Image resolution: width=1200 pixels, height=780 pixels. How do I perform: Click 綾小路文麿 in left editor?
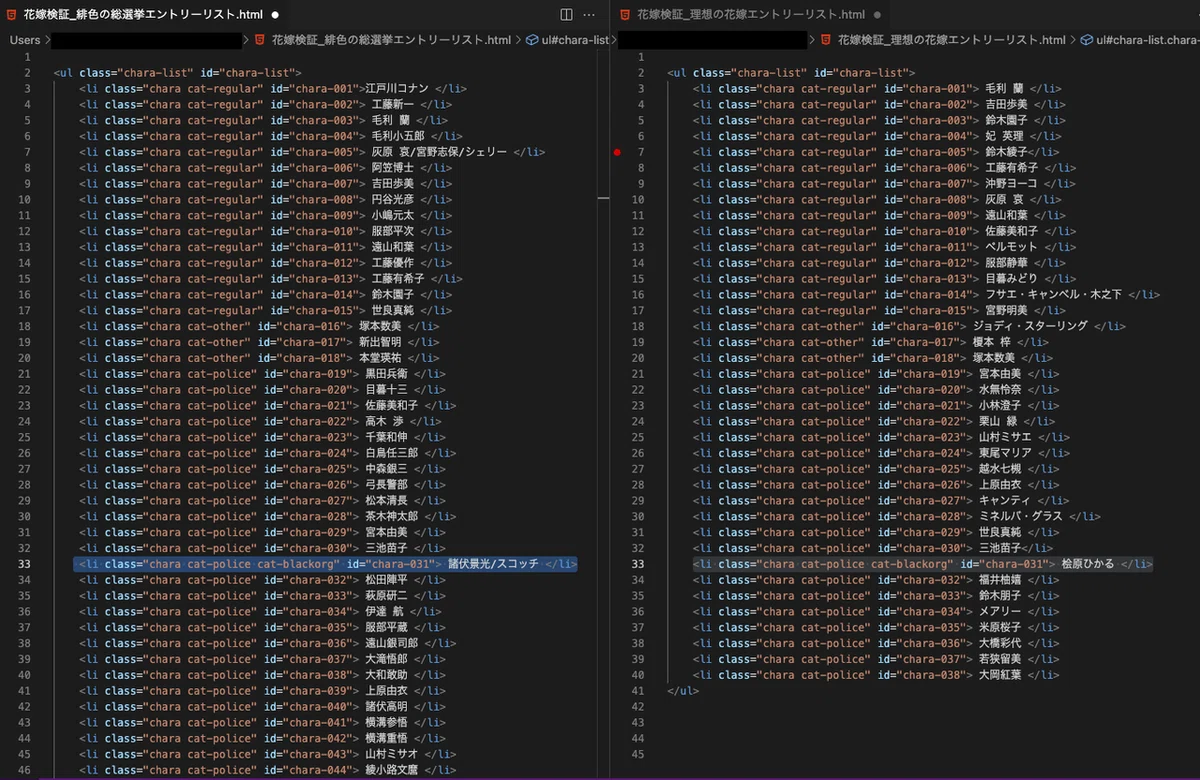point(392,770)
